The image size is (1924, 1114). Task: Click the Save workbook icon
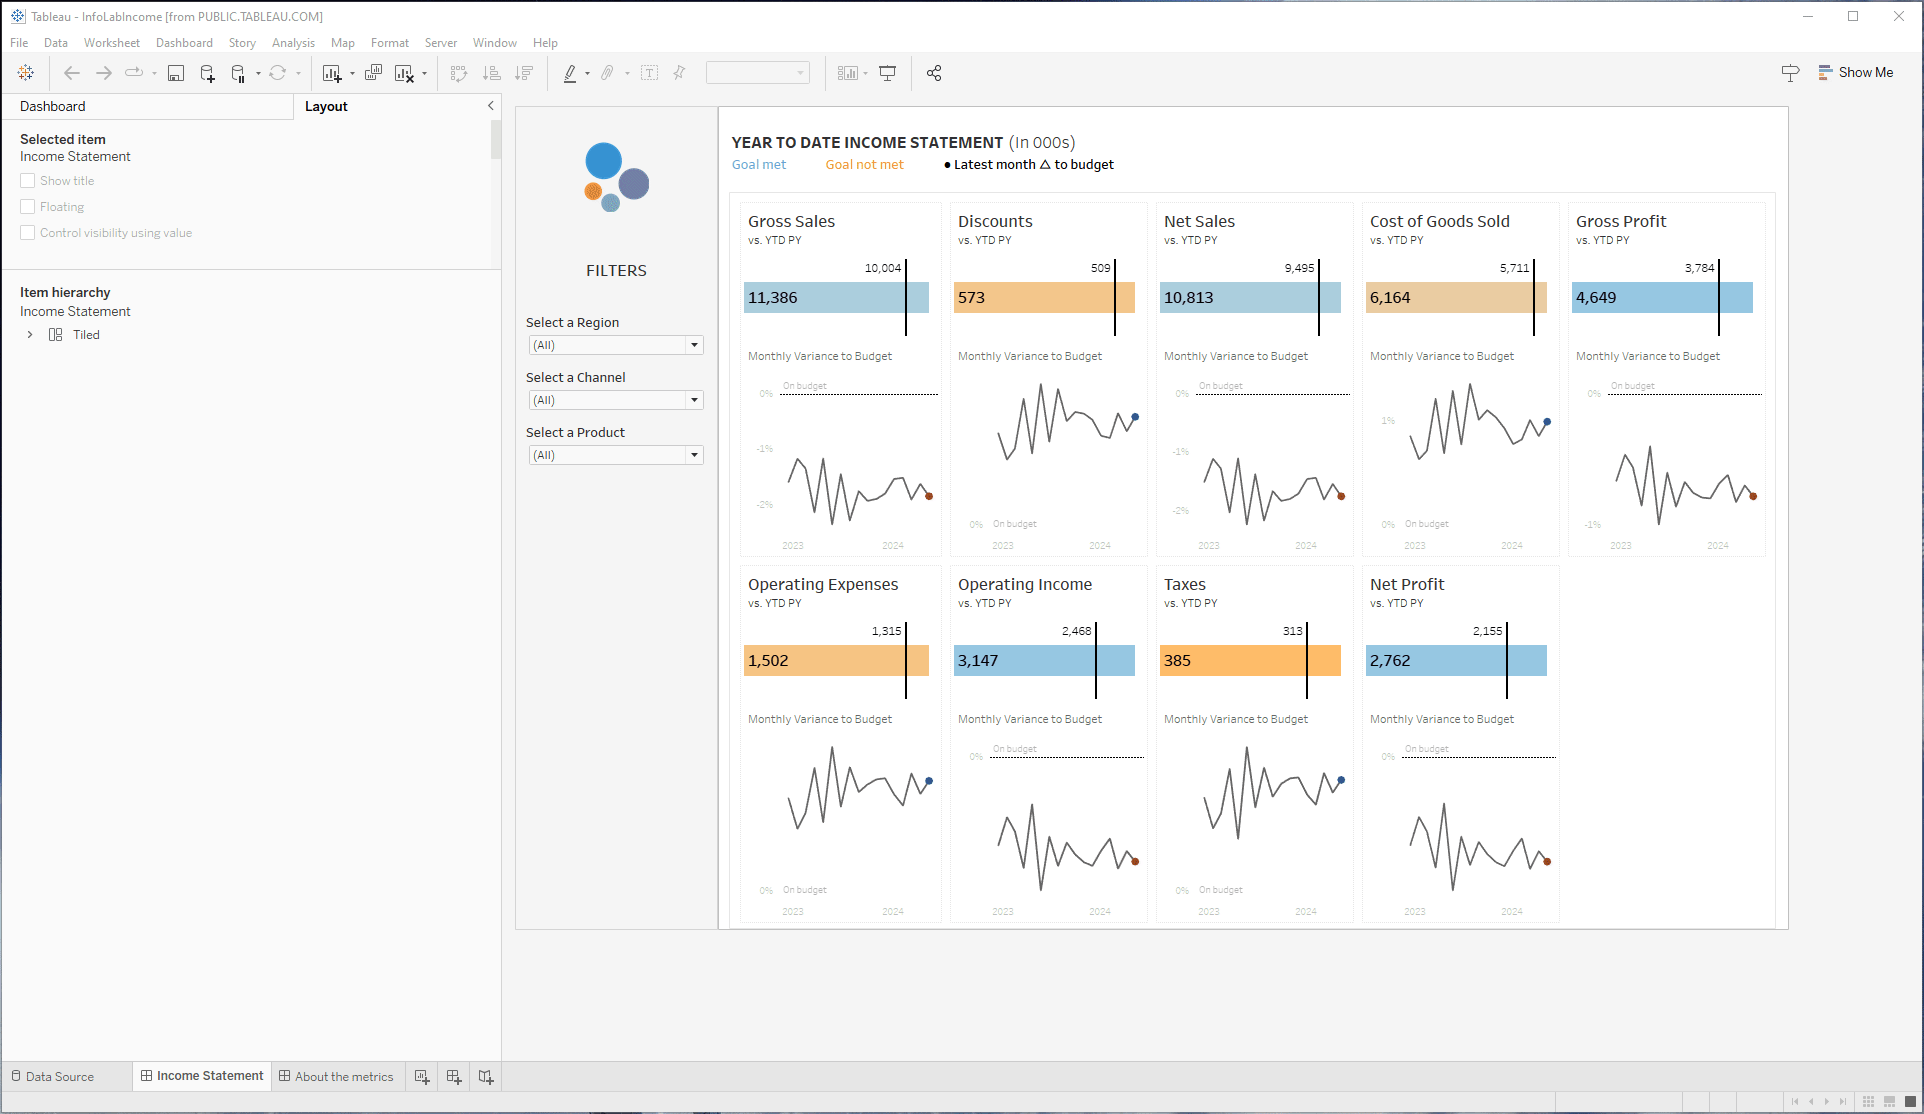tap(176, 73)
